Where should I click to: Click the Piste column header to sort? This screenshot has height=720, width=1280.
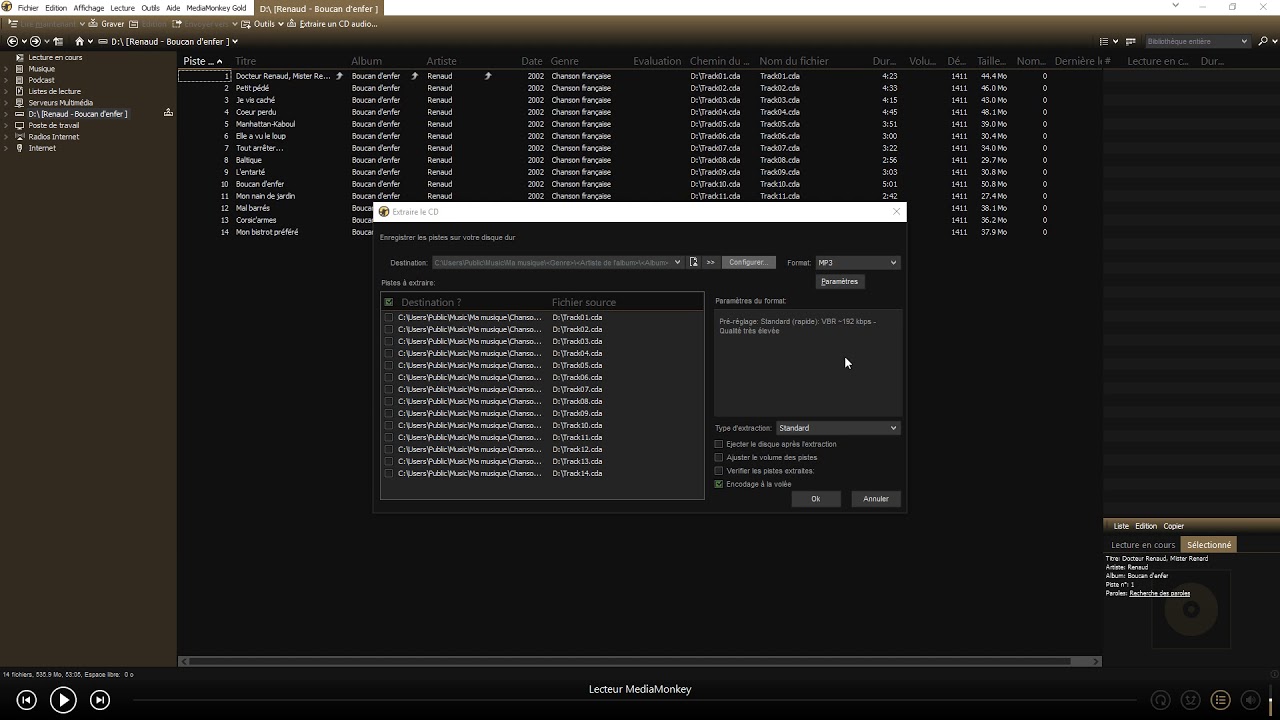(x=204, y=61)
